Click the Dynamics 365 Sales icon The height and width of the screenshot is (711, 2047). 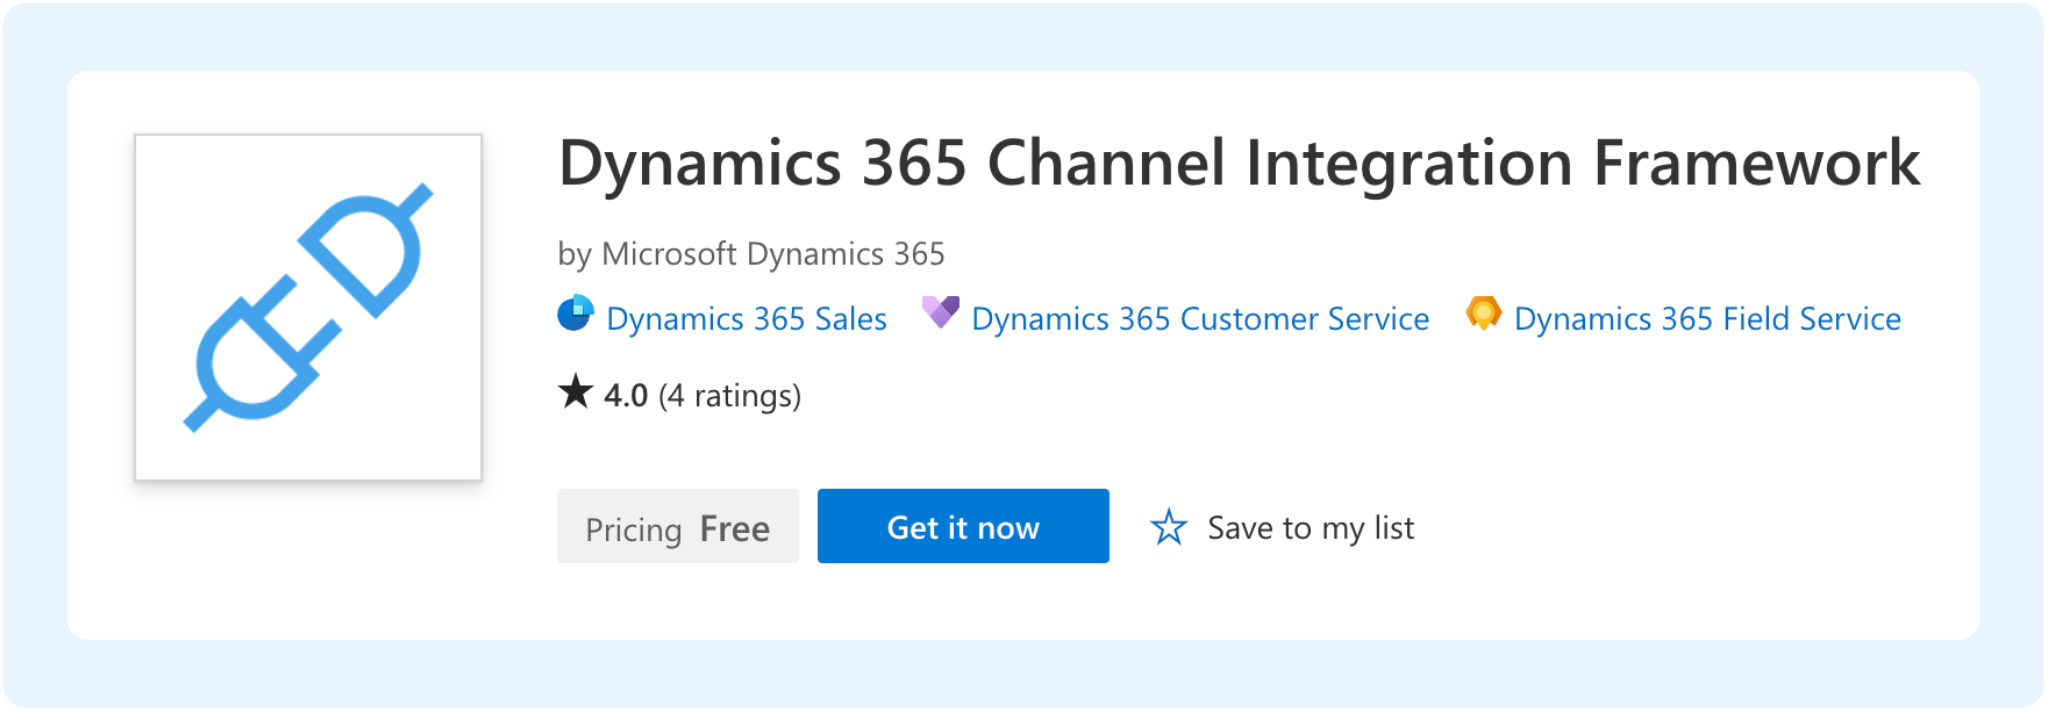pos(575,313)
